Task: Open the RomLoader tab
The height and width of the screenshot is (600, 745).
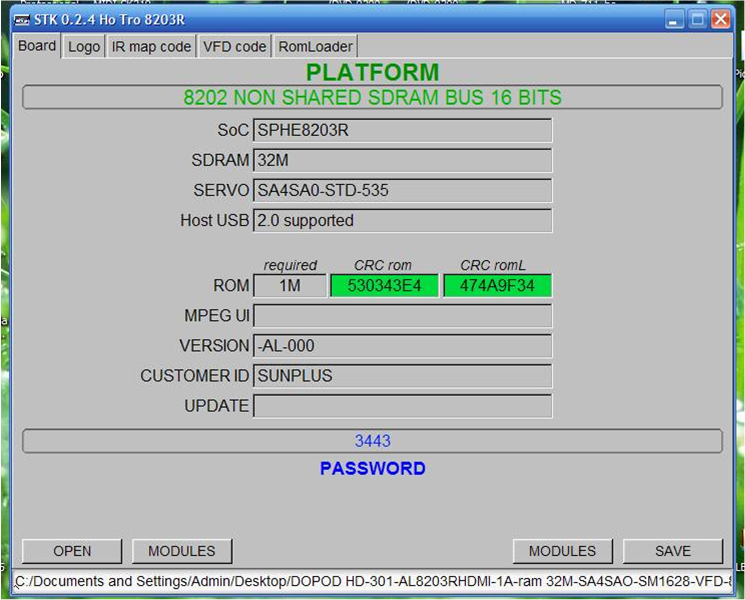Action: (315, 47)
